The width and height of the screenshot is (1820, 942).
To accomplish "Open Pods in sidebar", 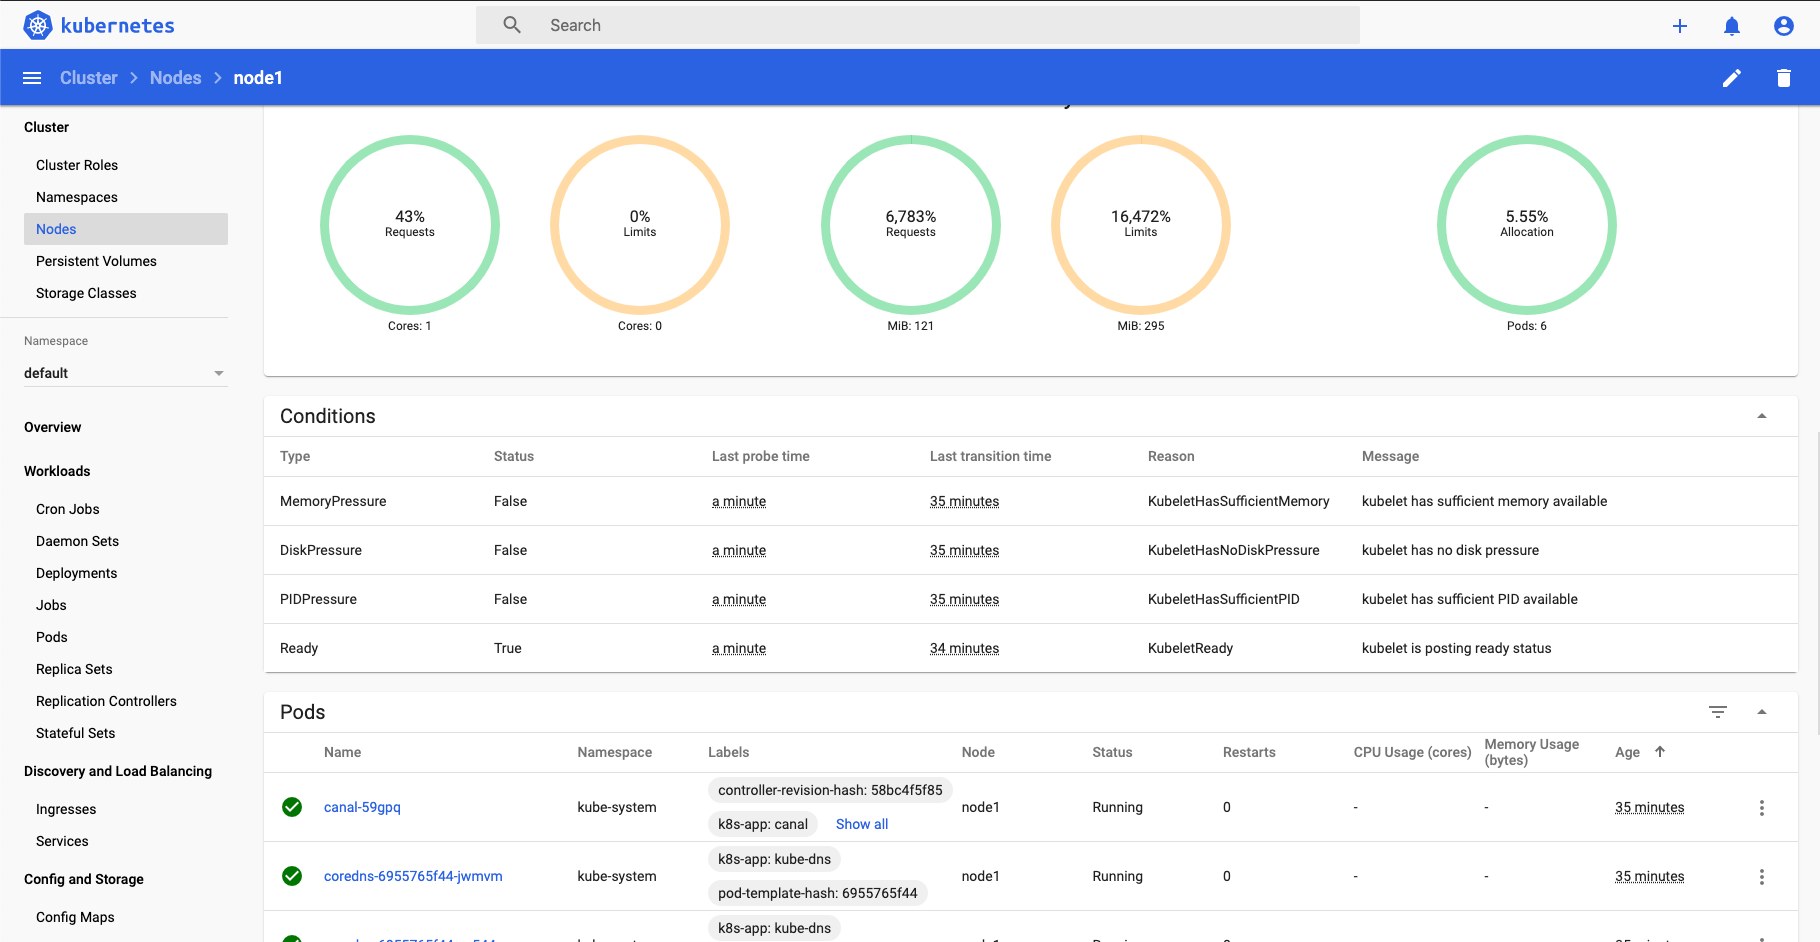I will [52, 637].
